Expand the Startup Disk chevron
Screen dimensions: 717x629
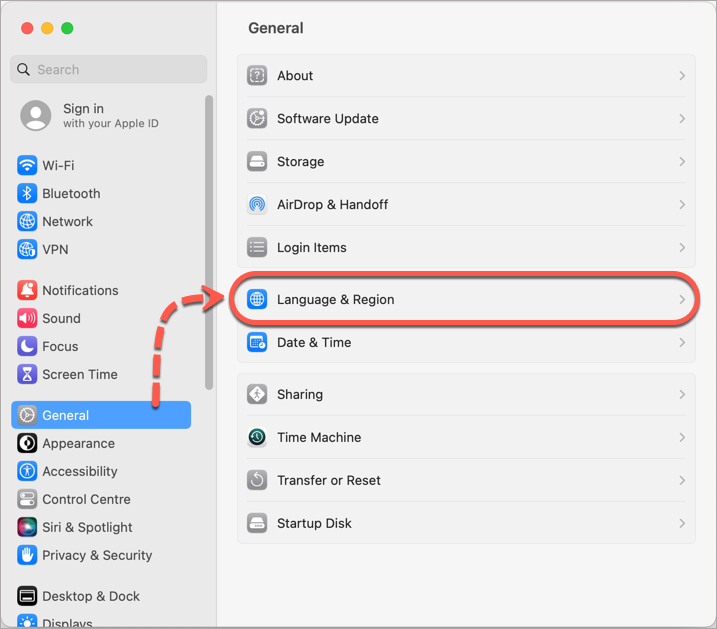click(682, 523)
